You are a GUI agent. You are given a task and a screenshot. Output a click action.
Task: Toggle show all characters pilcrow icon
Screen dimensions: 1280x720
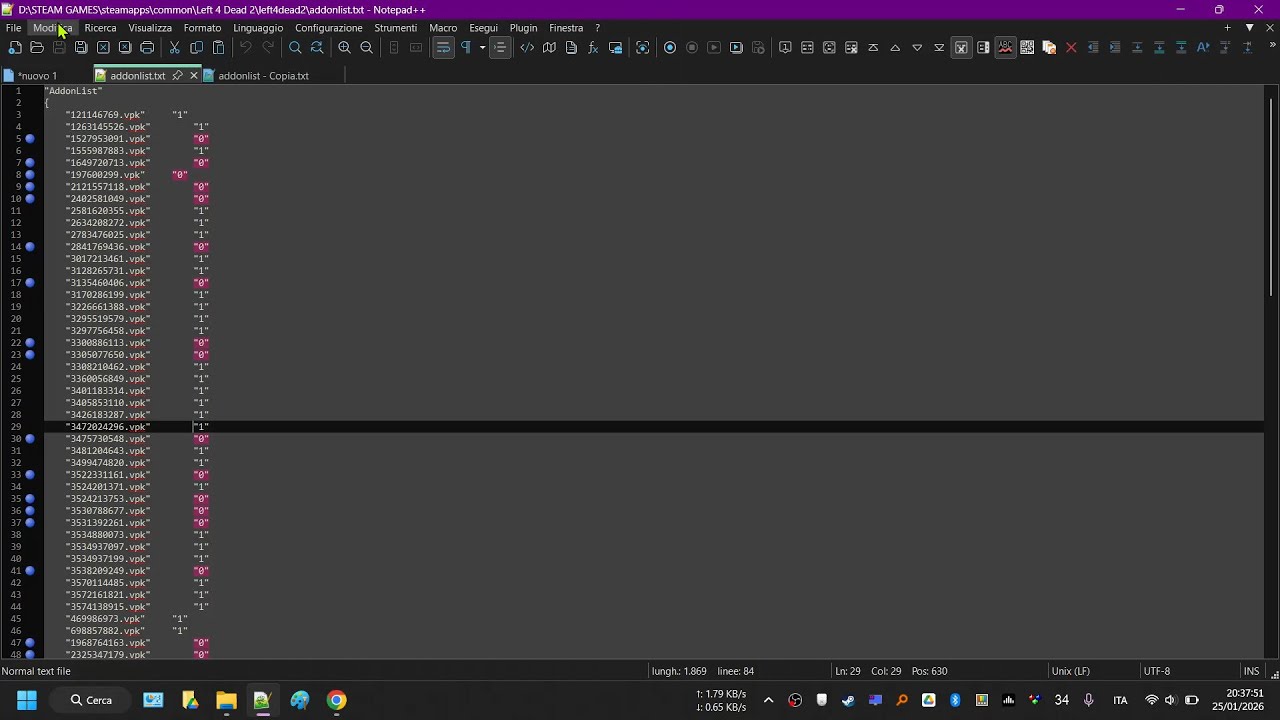coord(465,47)
